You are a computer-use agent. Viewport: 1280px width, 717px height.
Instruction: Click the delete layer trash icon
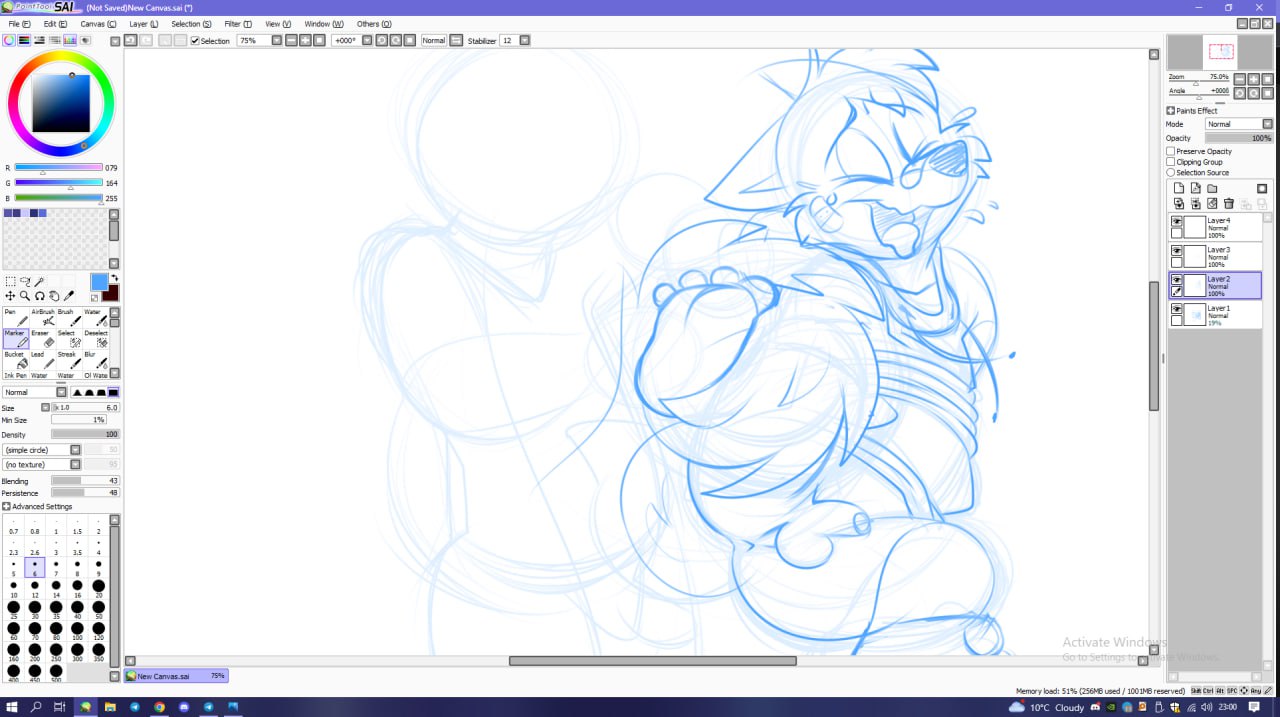tap(1229, 204)
